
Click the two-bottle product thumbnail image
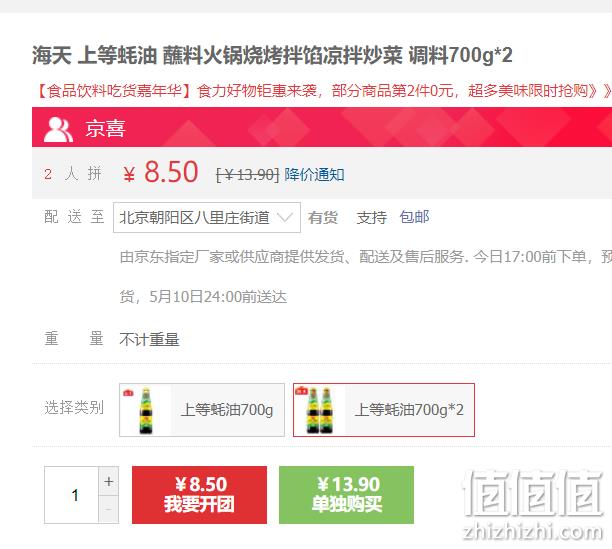320,410
